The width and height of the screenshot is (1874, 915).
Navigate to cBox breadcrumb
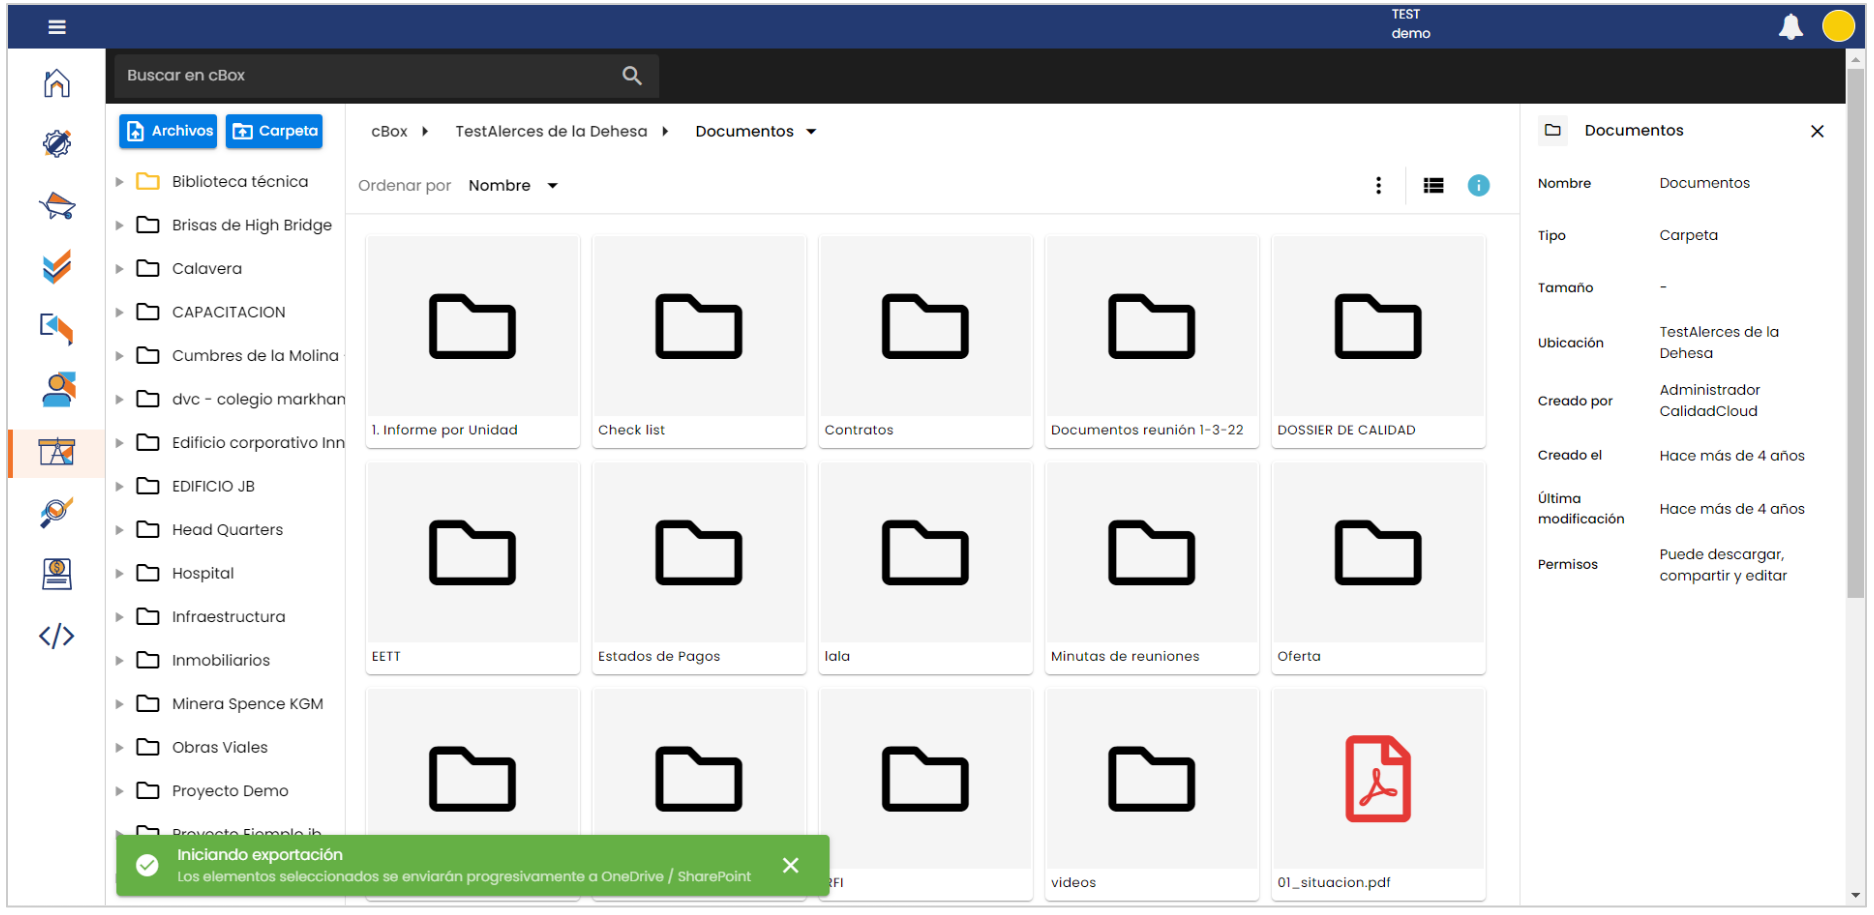[389, 131]
